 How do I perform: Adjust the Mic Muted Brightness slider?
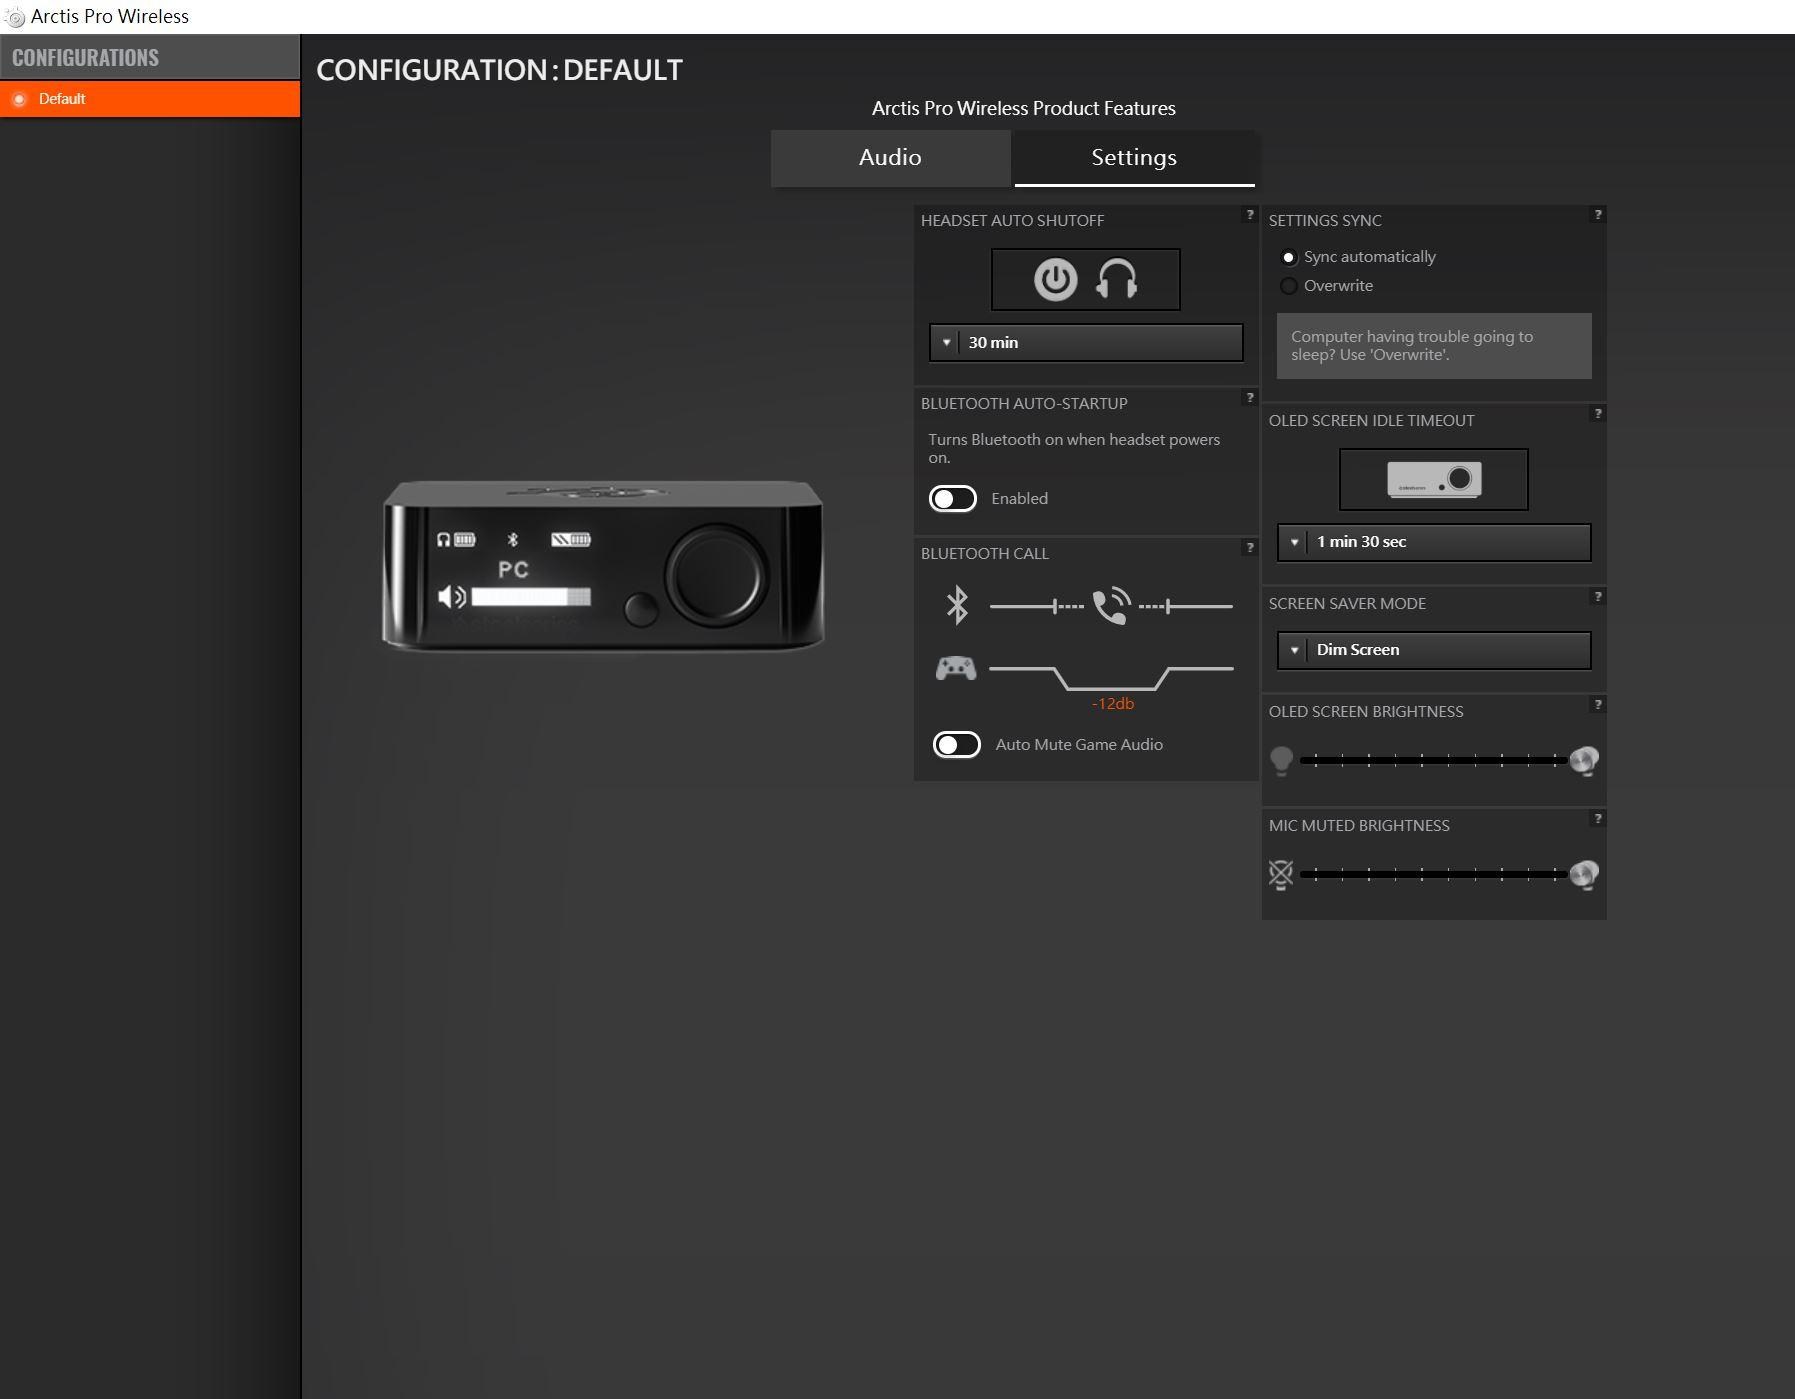(1432, 874)
